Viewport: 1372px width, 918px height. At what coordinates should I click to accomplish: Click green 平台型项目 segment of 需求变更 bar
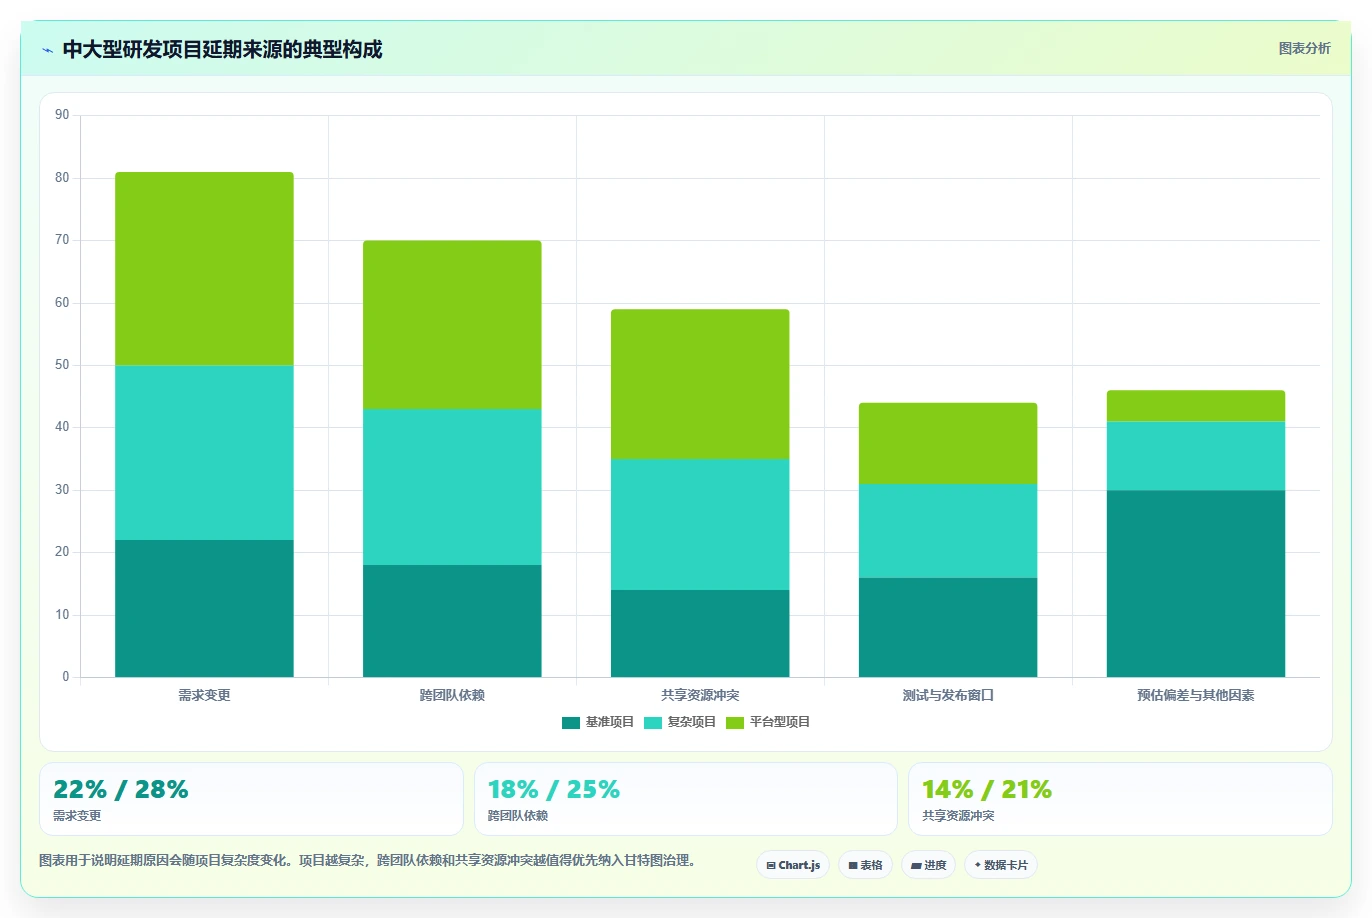tap(204, 269)
